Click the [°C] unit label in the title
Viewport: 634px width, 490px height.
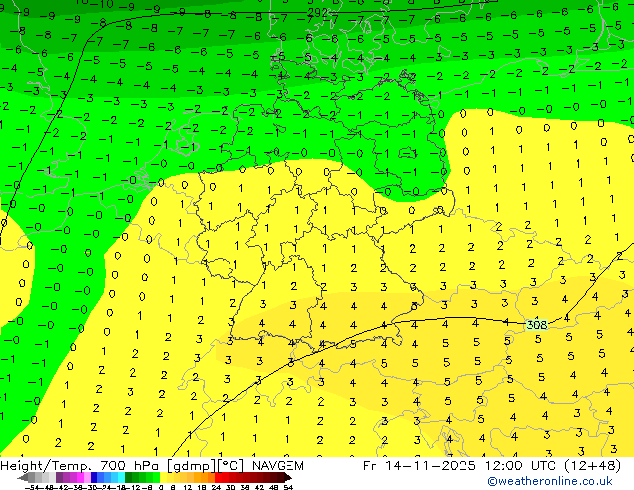click(x=231, y=466)
